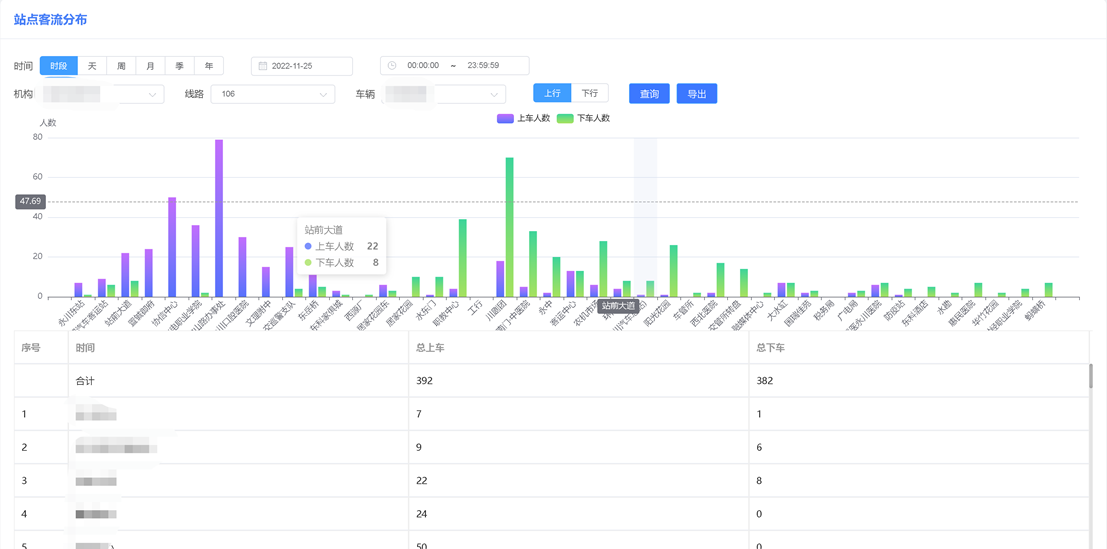The image size is (1107, 549).
Task: Switch to 年 (year) granularity
Action: click(x=208, y=66)
